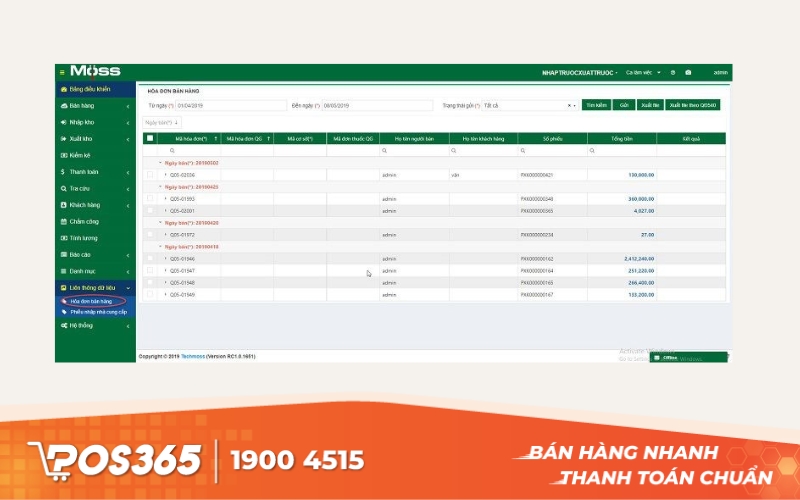Click the Đến ngày date field
Screen dimensions: 800x500
point(377,106)
